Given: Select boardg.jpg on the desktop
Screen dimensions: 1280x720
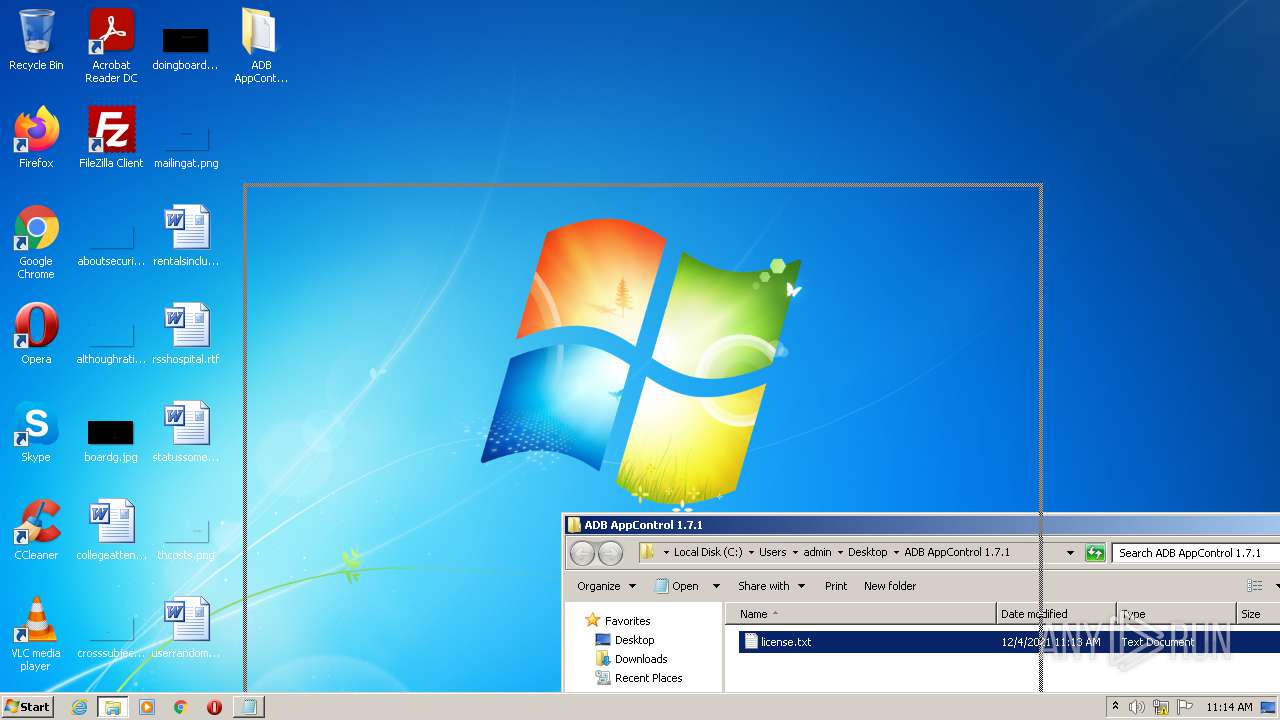Looking at the screenshot, I should 111,440.
